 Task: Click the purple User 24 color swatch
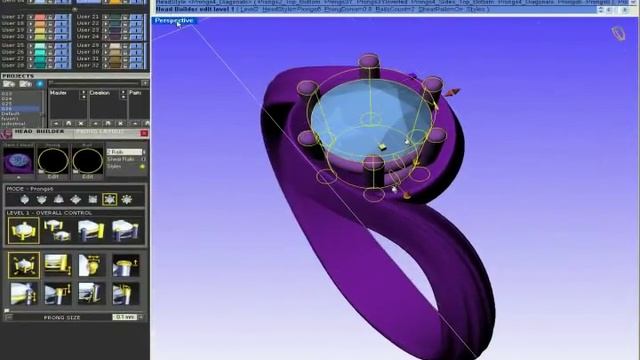(x=115, y=37)
